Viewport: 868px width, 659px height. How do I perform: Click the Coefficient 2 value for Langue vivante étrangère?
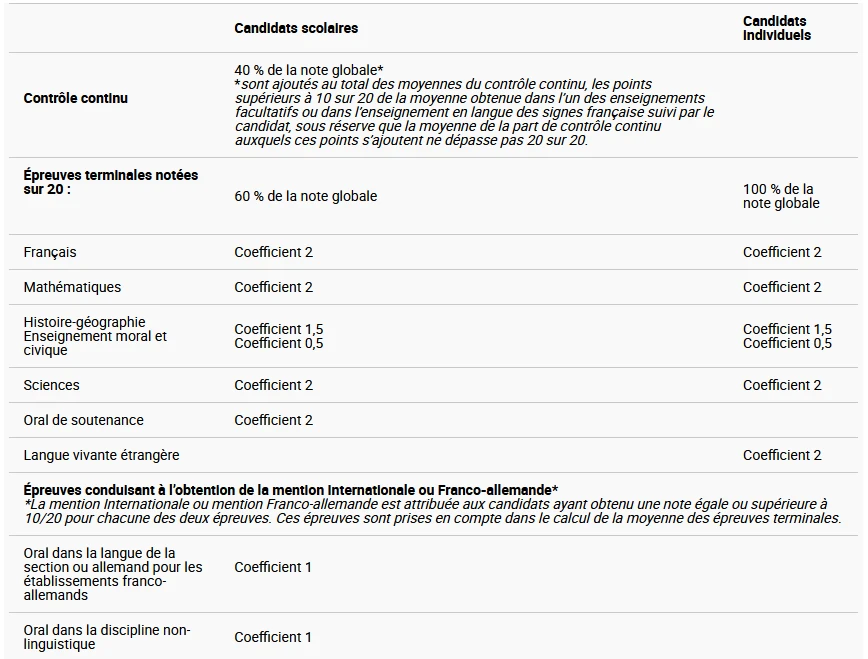(782, 455)
